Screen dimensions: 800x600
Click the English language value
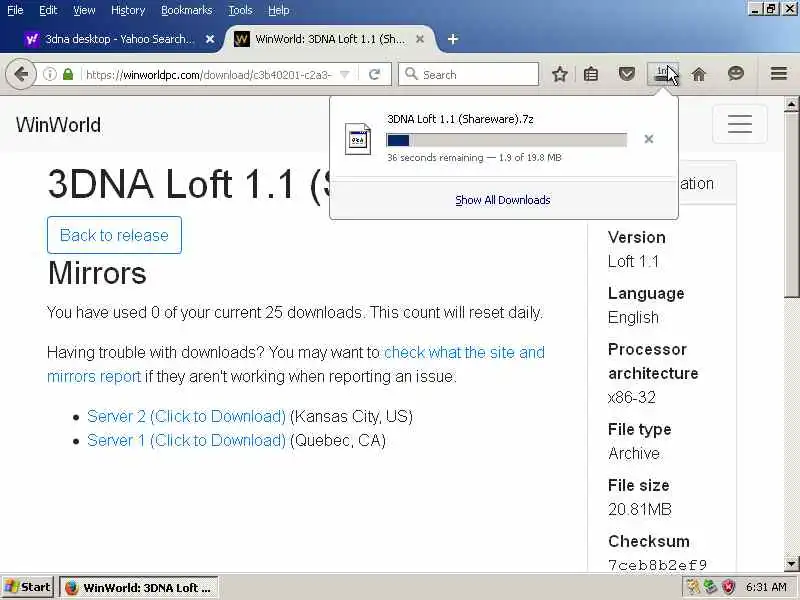[633, 317]
